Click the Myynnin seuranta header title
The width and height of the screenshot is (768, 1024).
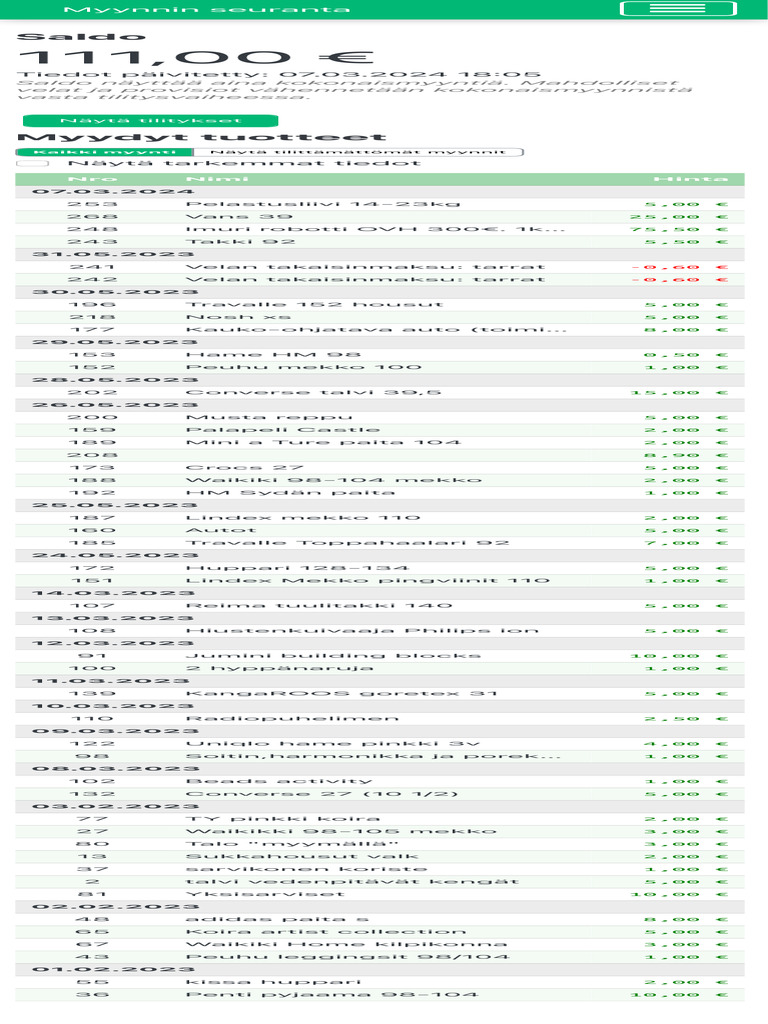click(x=207, y=9)
